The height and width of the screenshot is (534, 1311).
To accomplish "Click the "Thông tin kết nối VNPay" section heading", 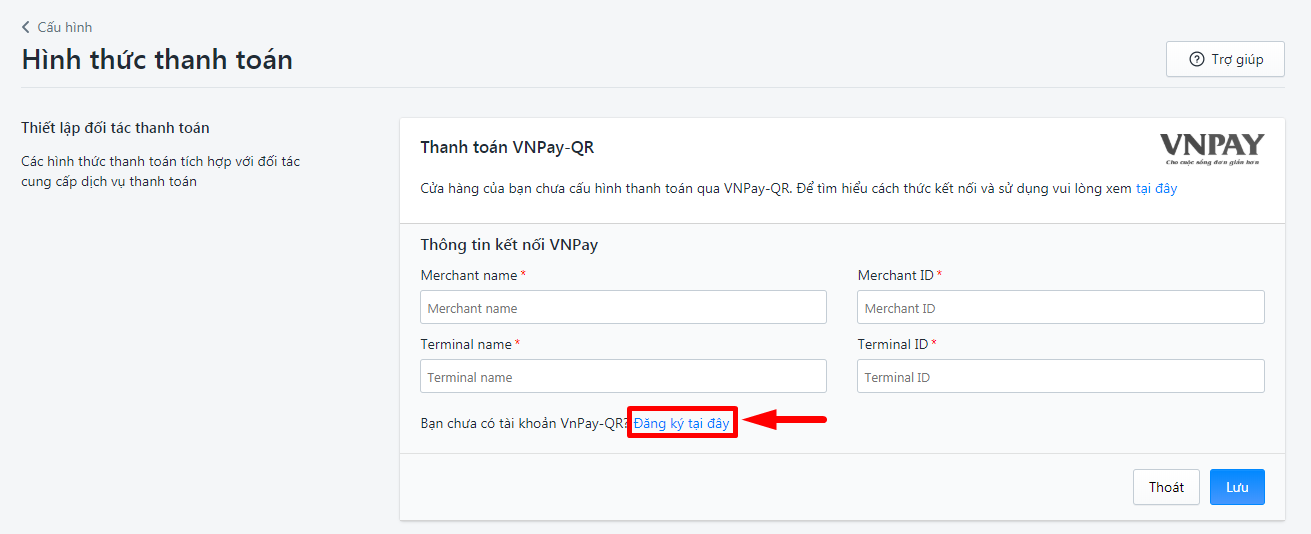I will coord(509,244).
